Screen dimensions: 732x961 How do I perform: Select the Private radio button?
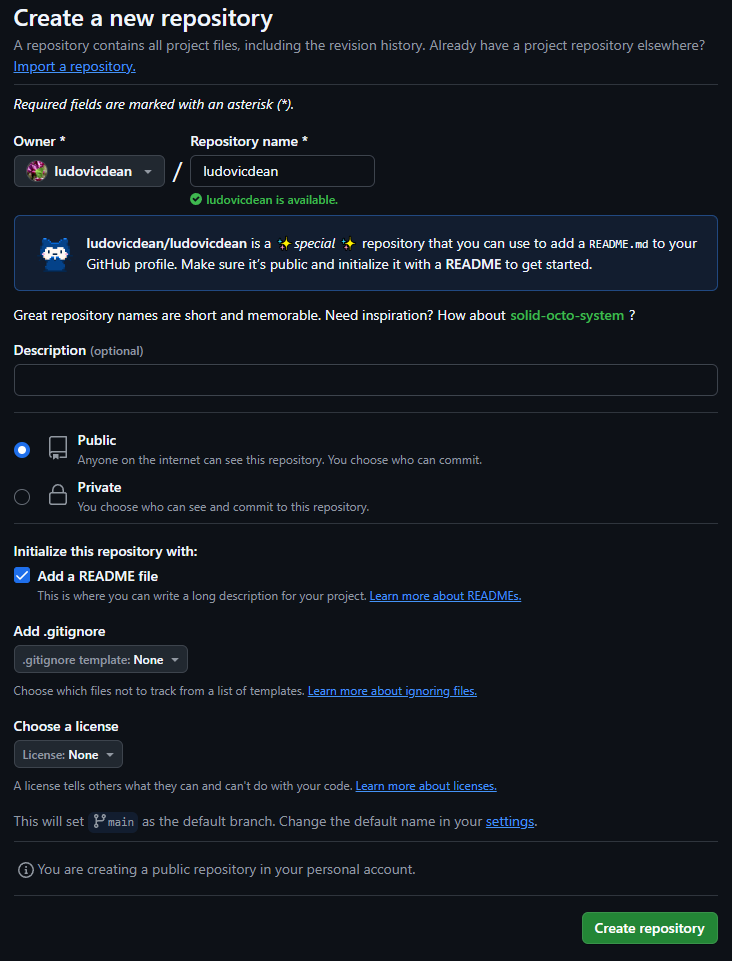point(22,496)
